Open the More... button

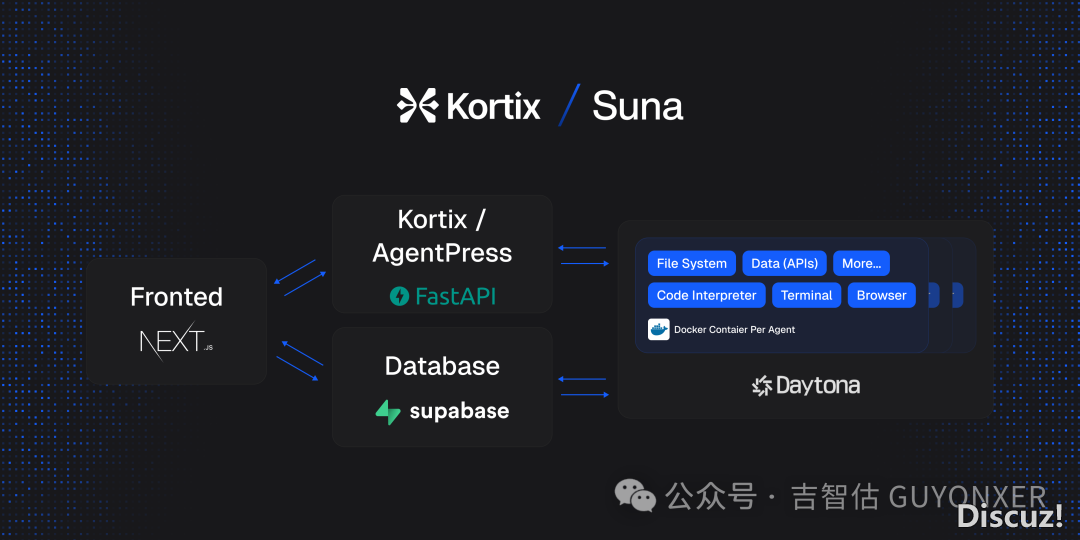coord(861,263)
